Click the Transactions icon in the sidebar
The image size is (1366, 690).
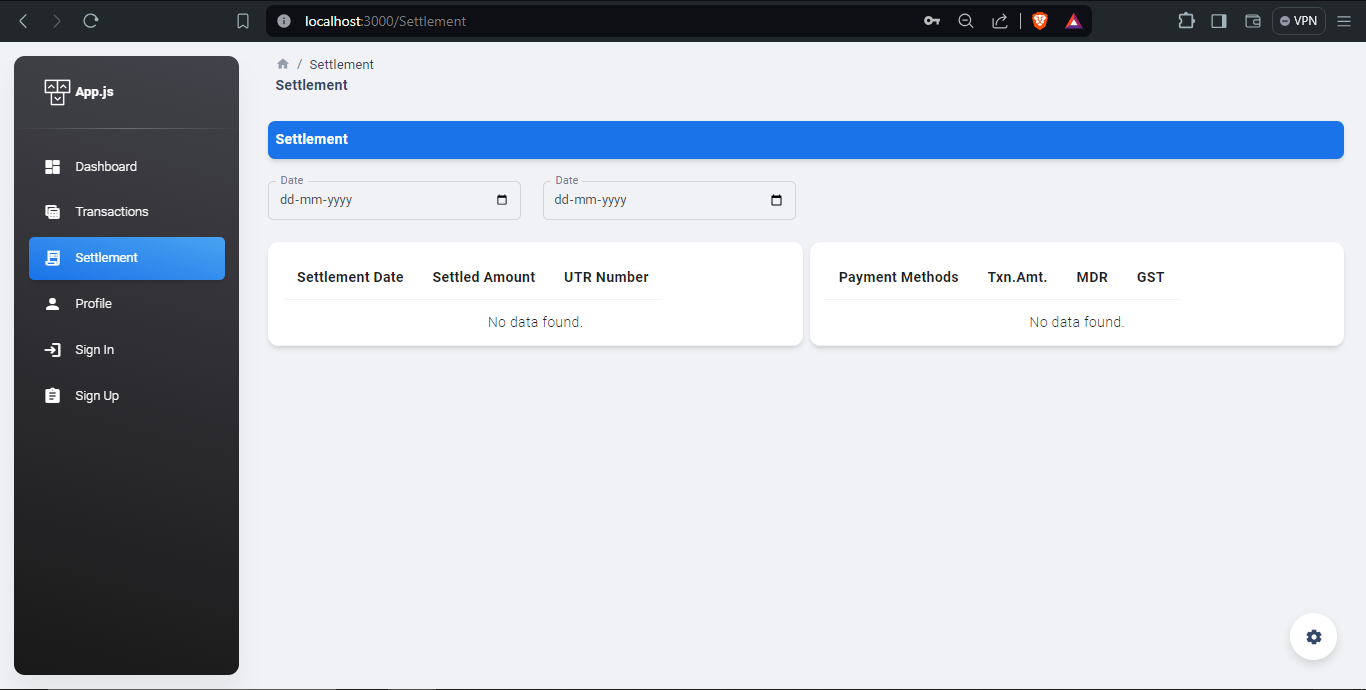53,212
